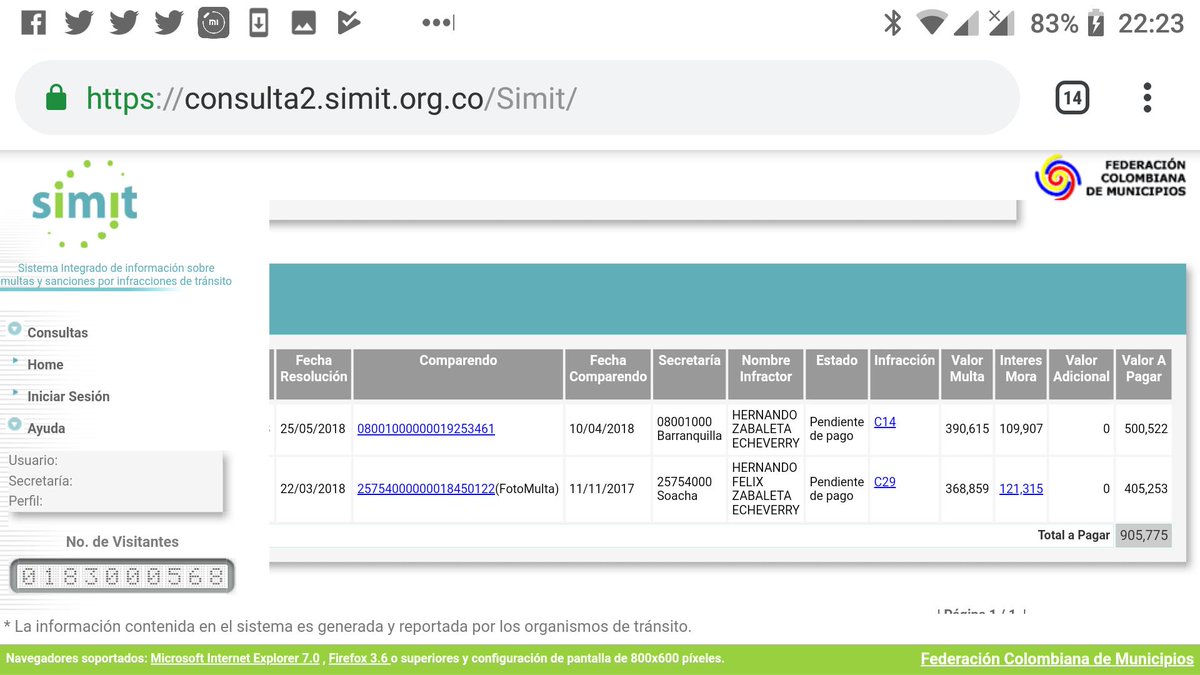Open infraction code C14 link

[885, 422]
